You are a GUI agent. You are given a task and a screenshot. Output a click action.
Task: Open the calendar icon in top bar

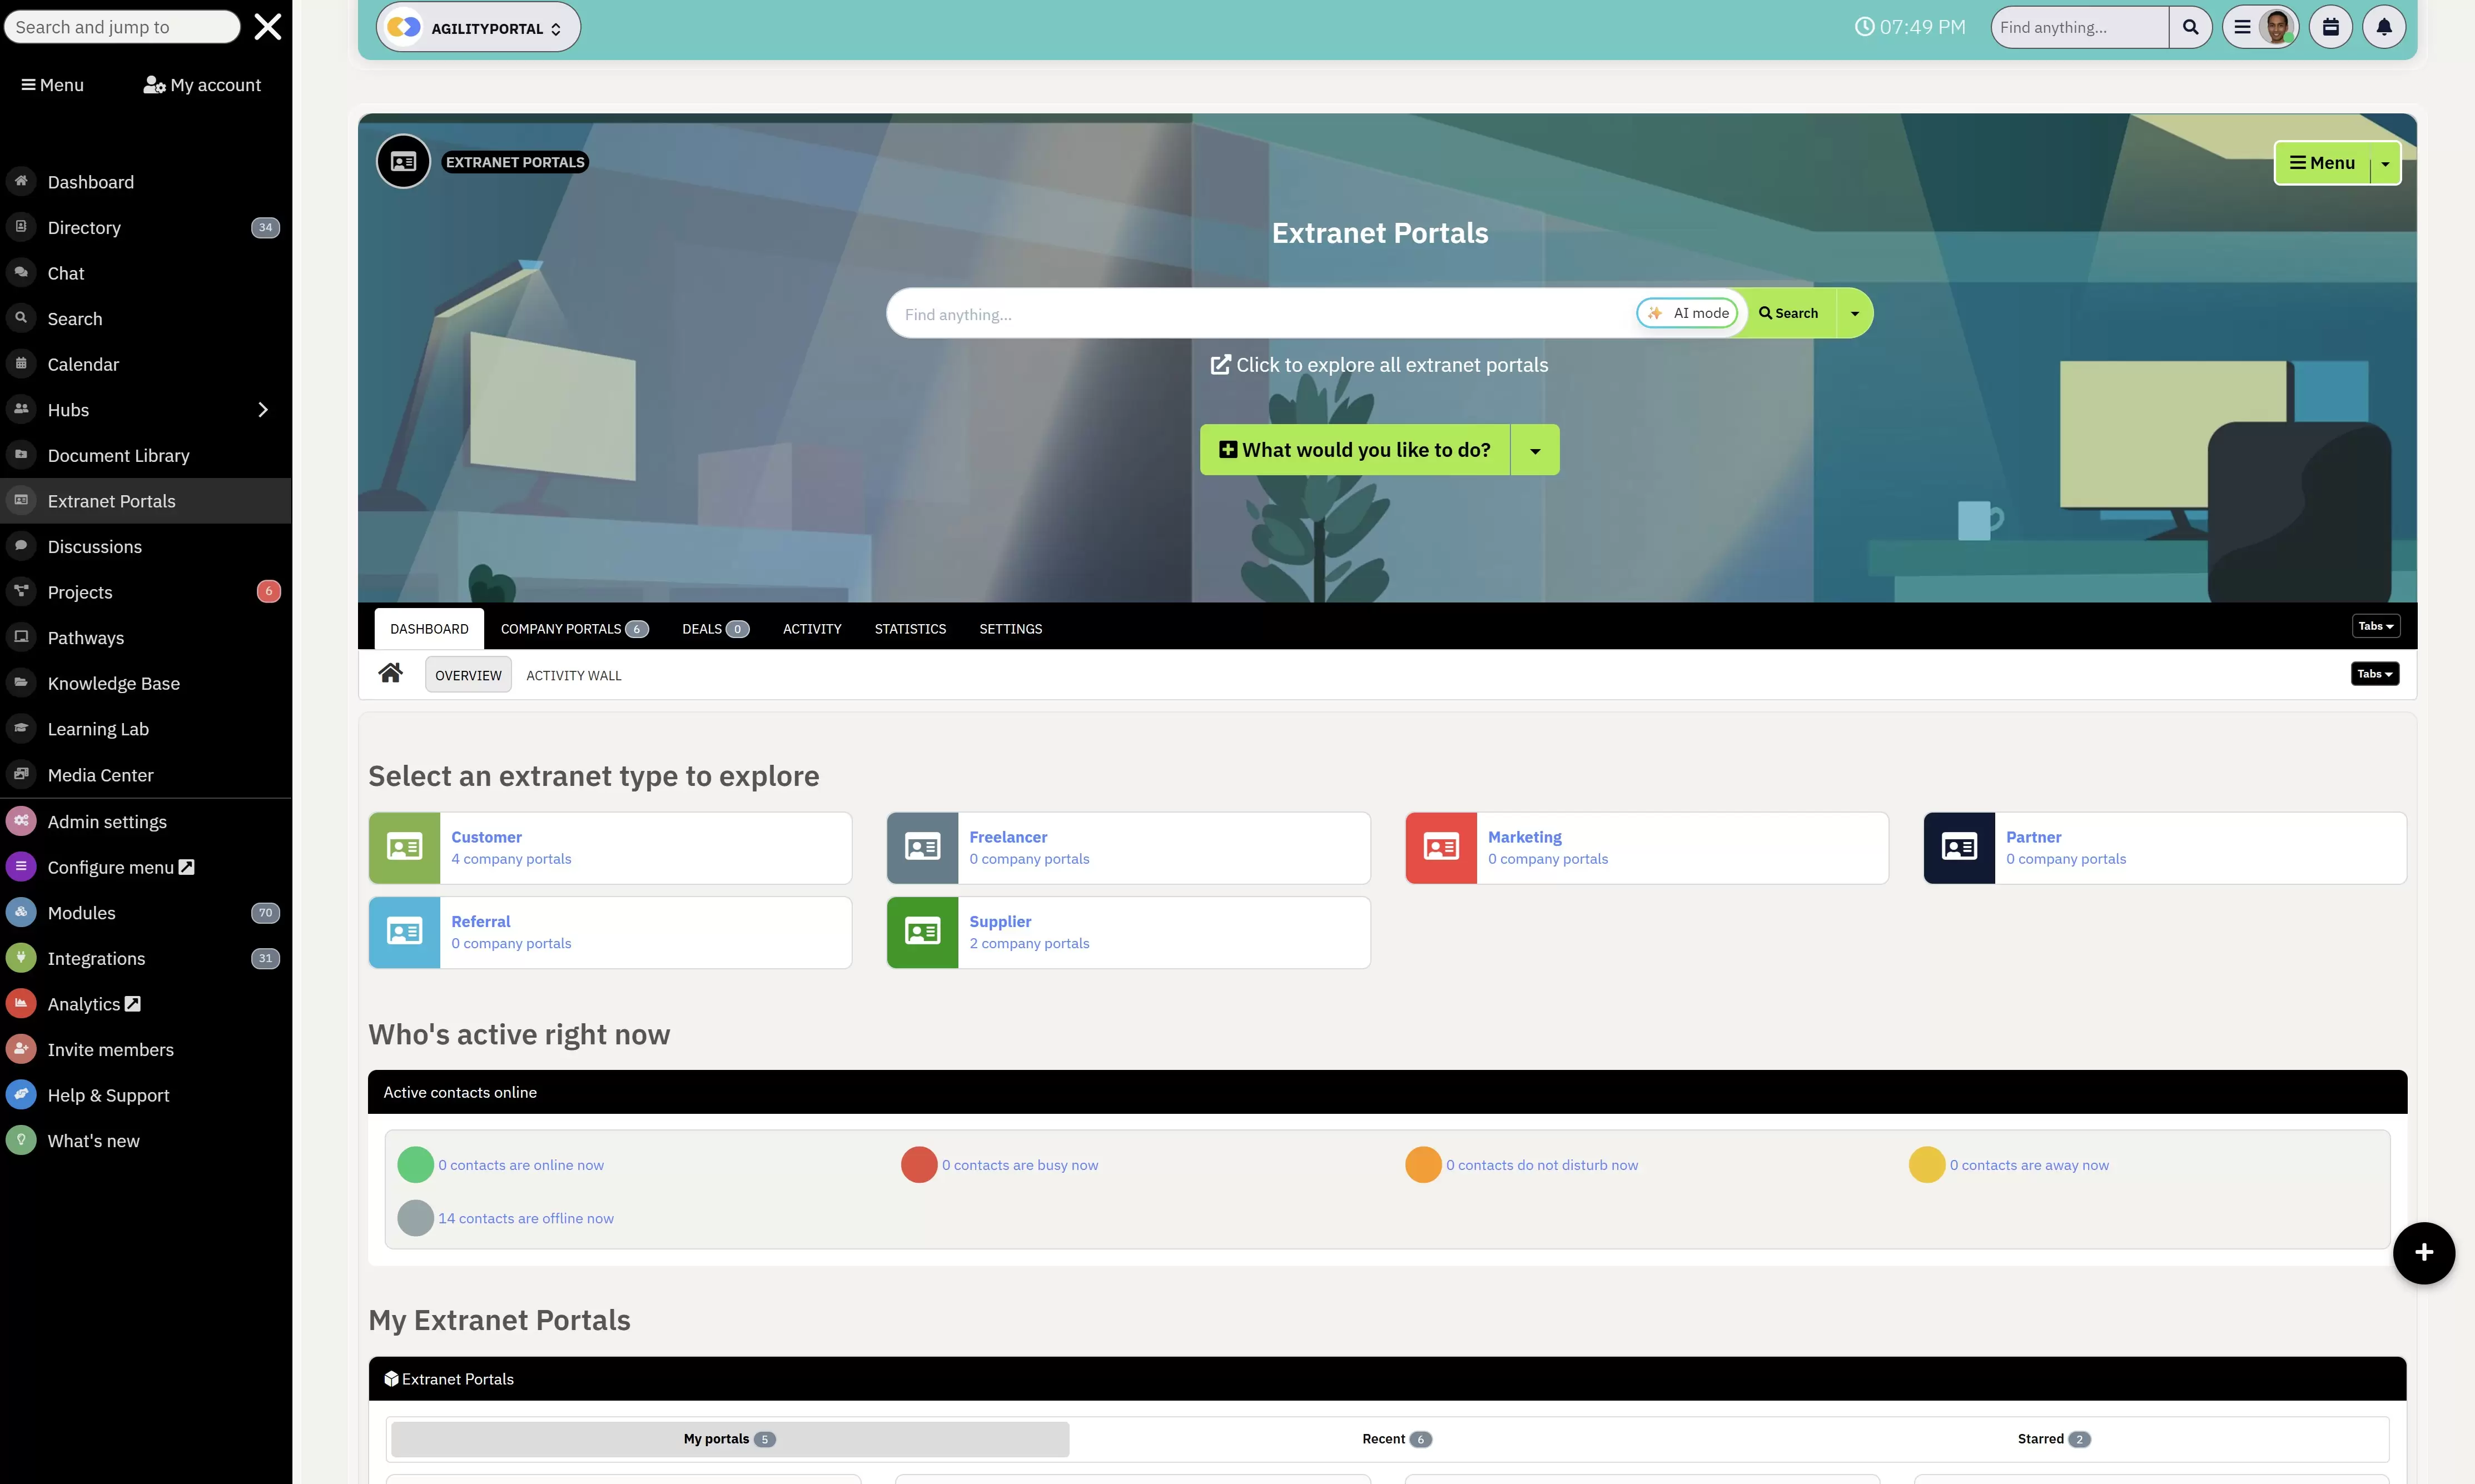2330,27
